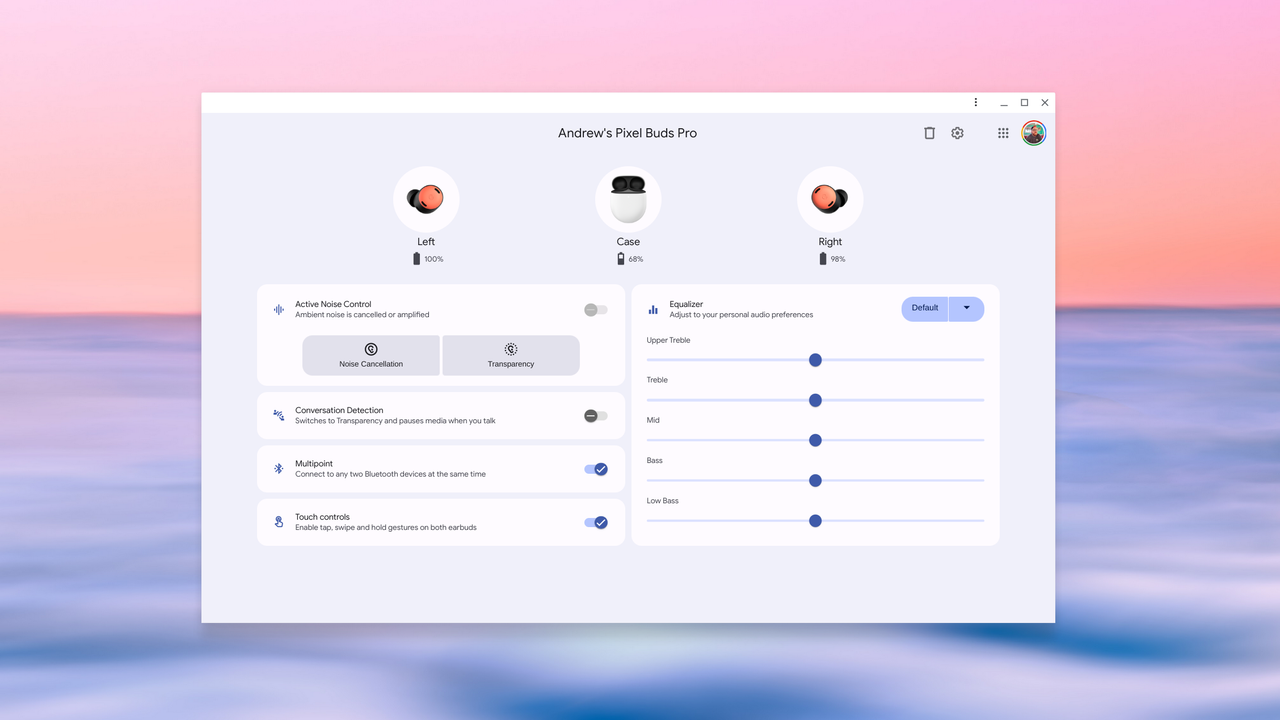Image resolution: width=1280 pixels, height=720 pixels.
Task: Turn off Touch controls toggle
Action: point(596,522)
